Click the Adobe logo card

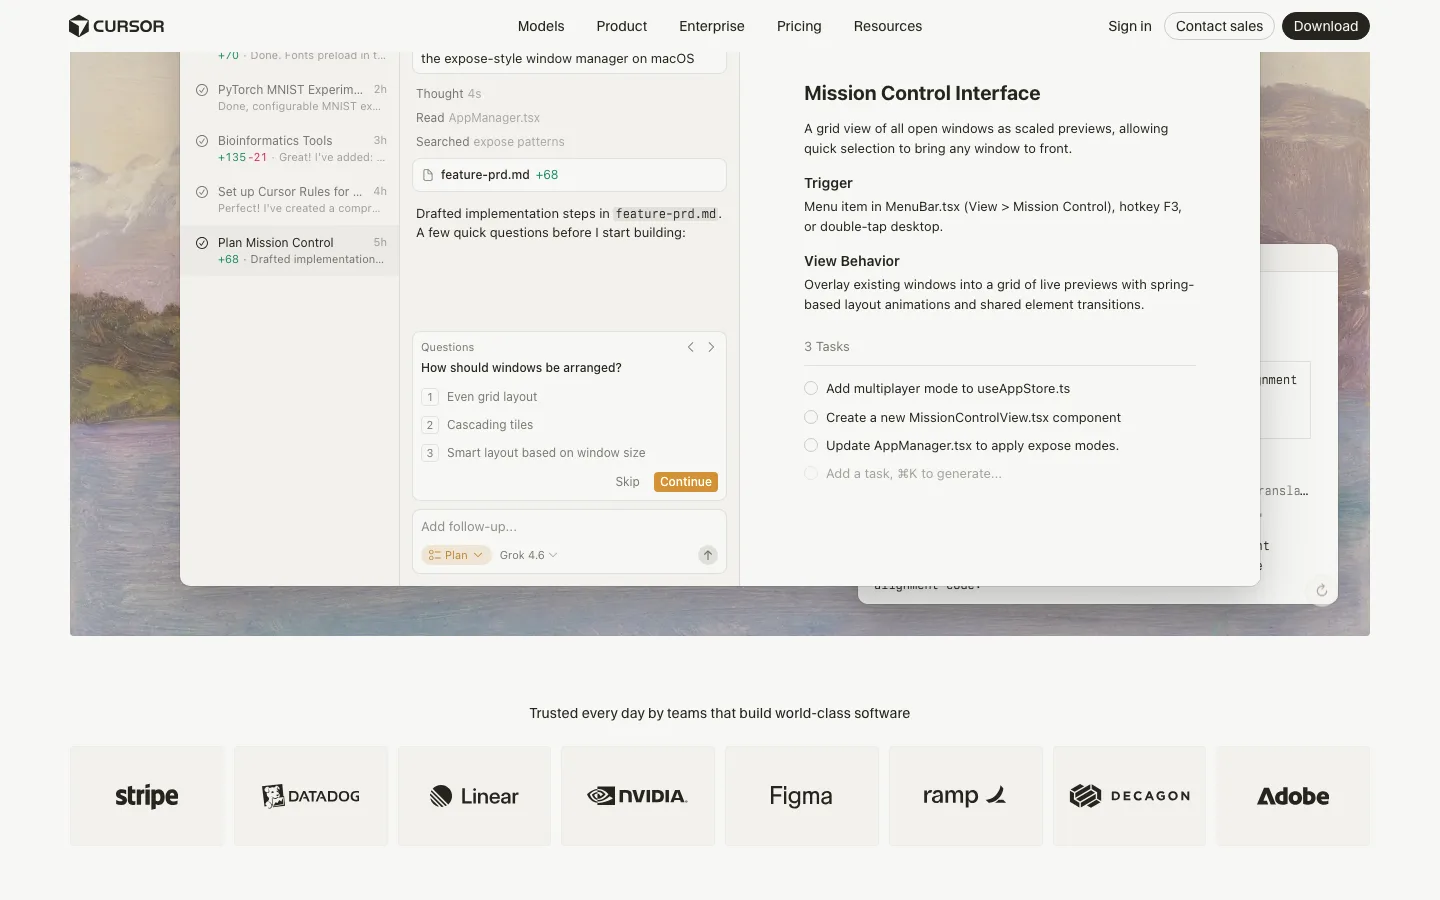click(x=1293, y=796)
